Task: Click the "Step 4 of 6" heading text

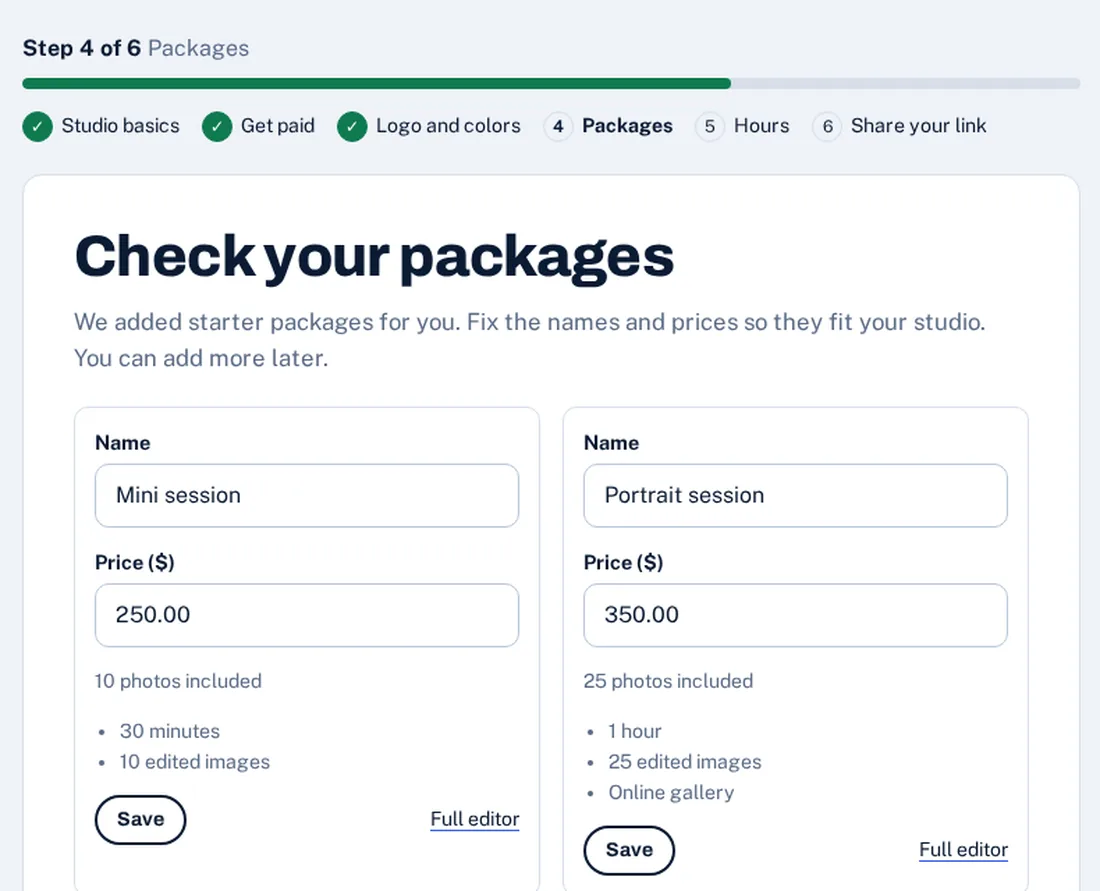Action: pos(81,48)
